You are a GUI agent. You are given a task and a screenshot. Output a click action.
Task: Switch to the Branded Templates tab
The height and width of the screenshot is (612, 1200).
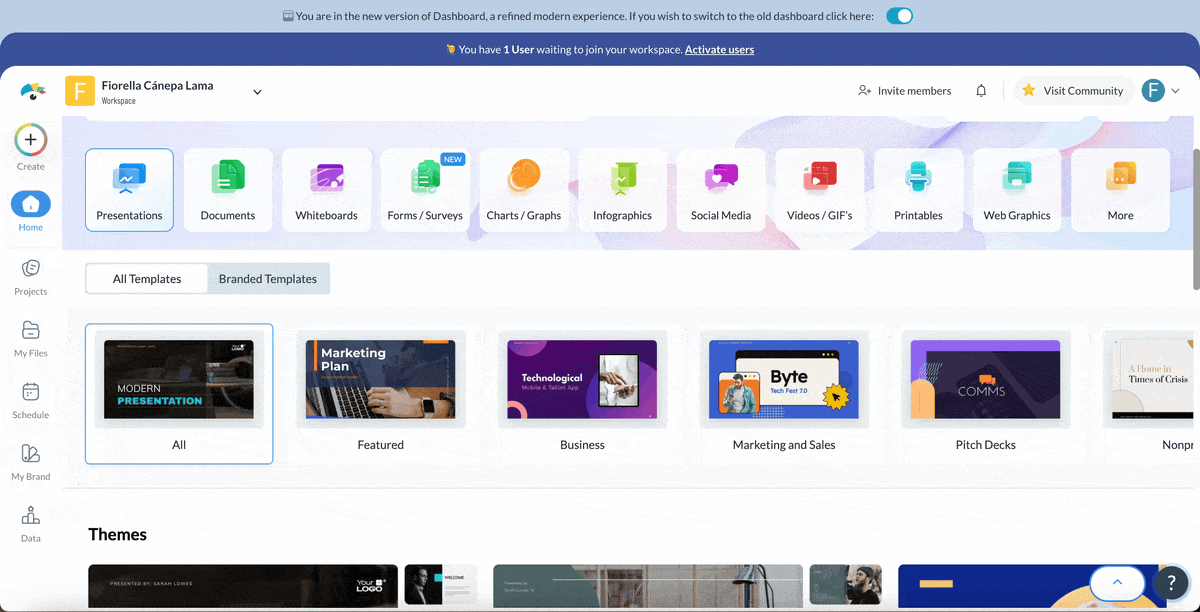[x=268, y=278]
